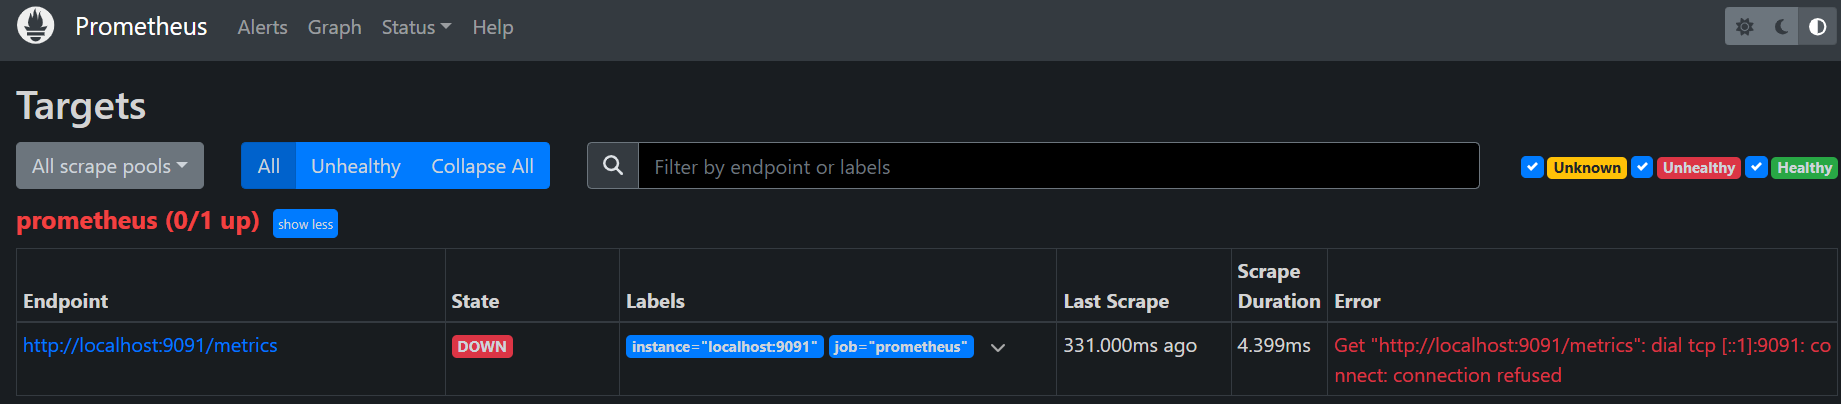Screen dimensions: 1841x404
Task: Expand labels with the chevron arrow
Action: [997, 347]
